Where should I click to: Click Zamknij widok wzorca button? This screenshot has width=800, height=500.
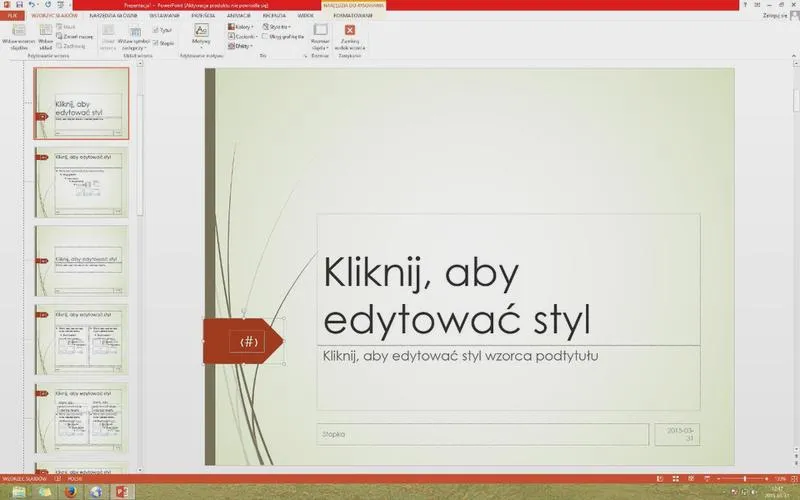pyautogui.click(x=349, y=37)
